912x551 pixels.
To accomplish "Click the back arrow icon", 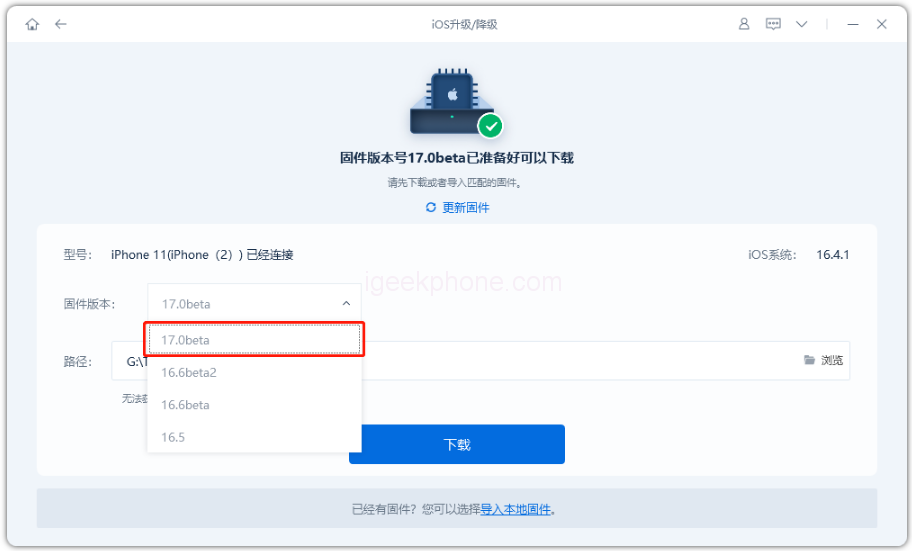I will (x=61, y=24).
